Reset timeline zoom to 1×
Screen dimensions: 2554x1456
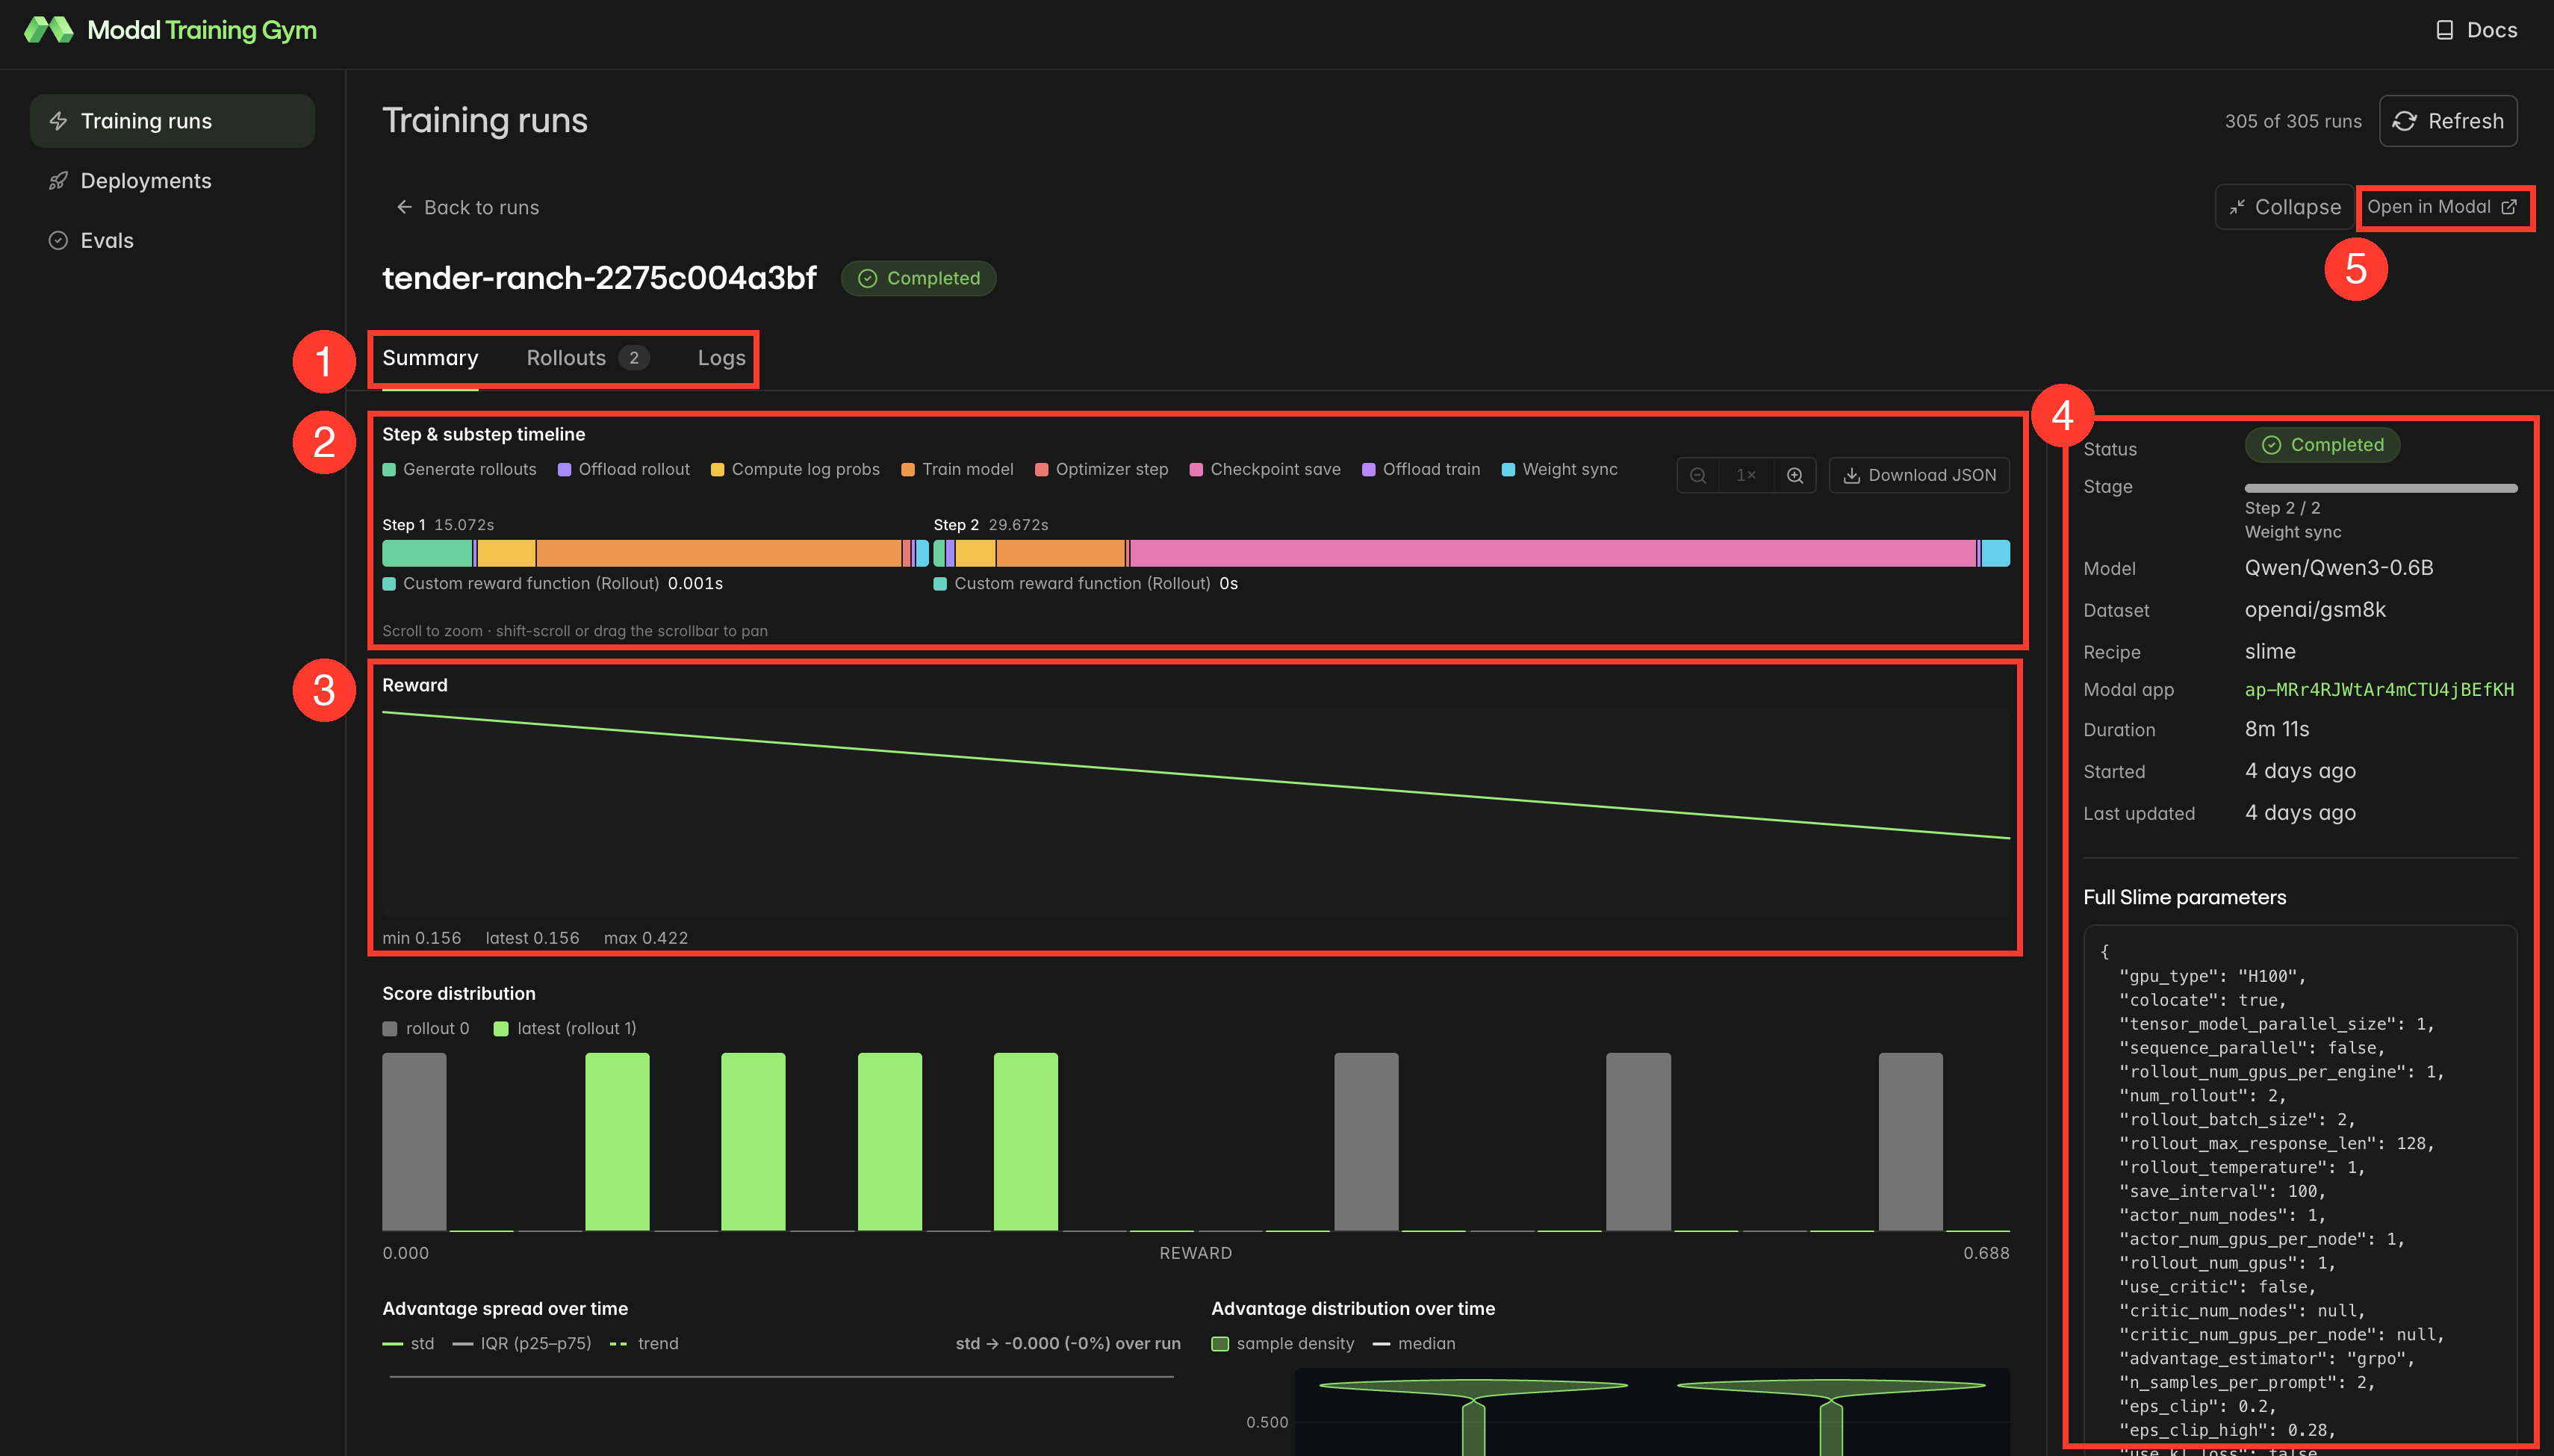click(x=1746, y=475)
